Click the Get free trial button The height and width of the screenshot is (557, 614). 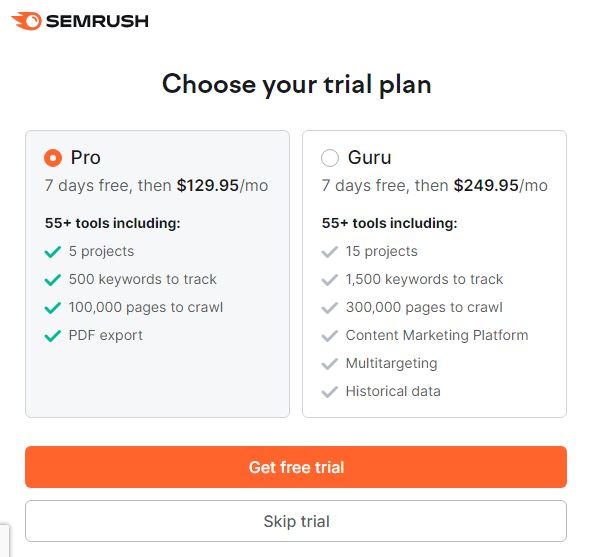(296, 467)
